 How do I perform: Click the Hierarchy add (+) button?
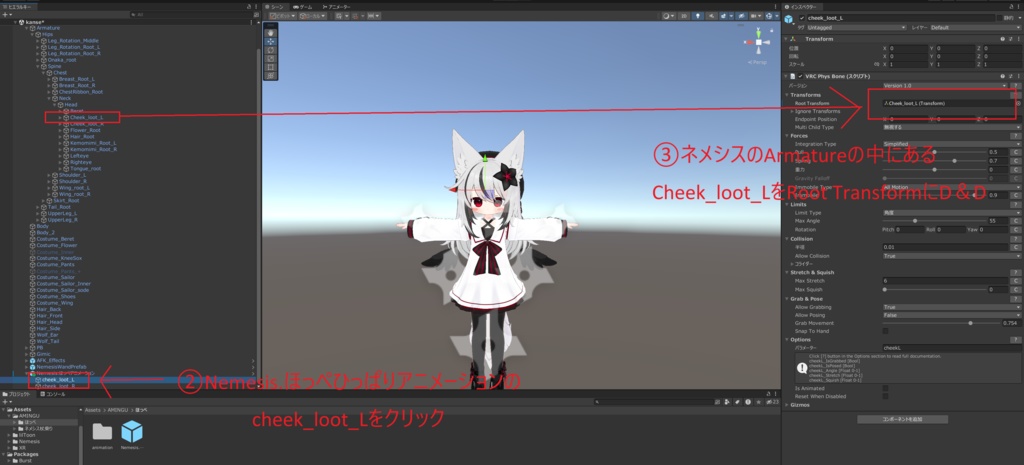[5, 14]
